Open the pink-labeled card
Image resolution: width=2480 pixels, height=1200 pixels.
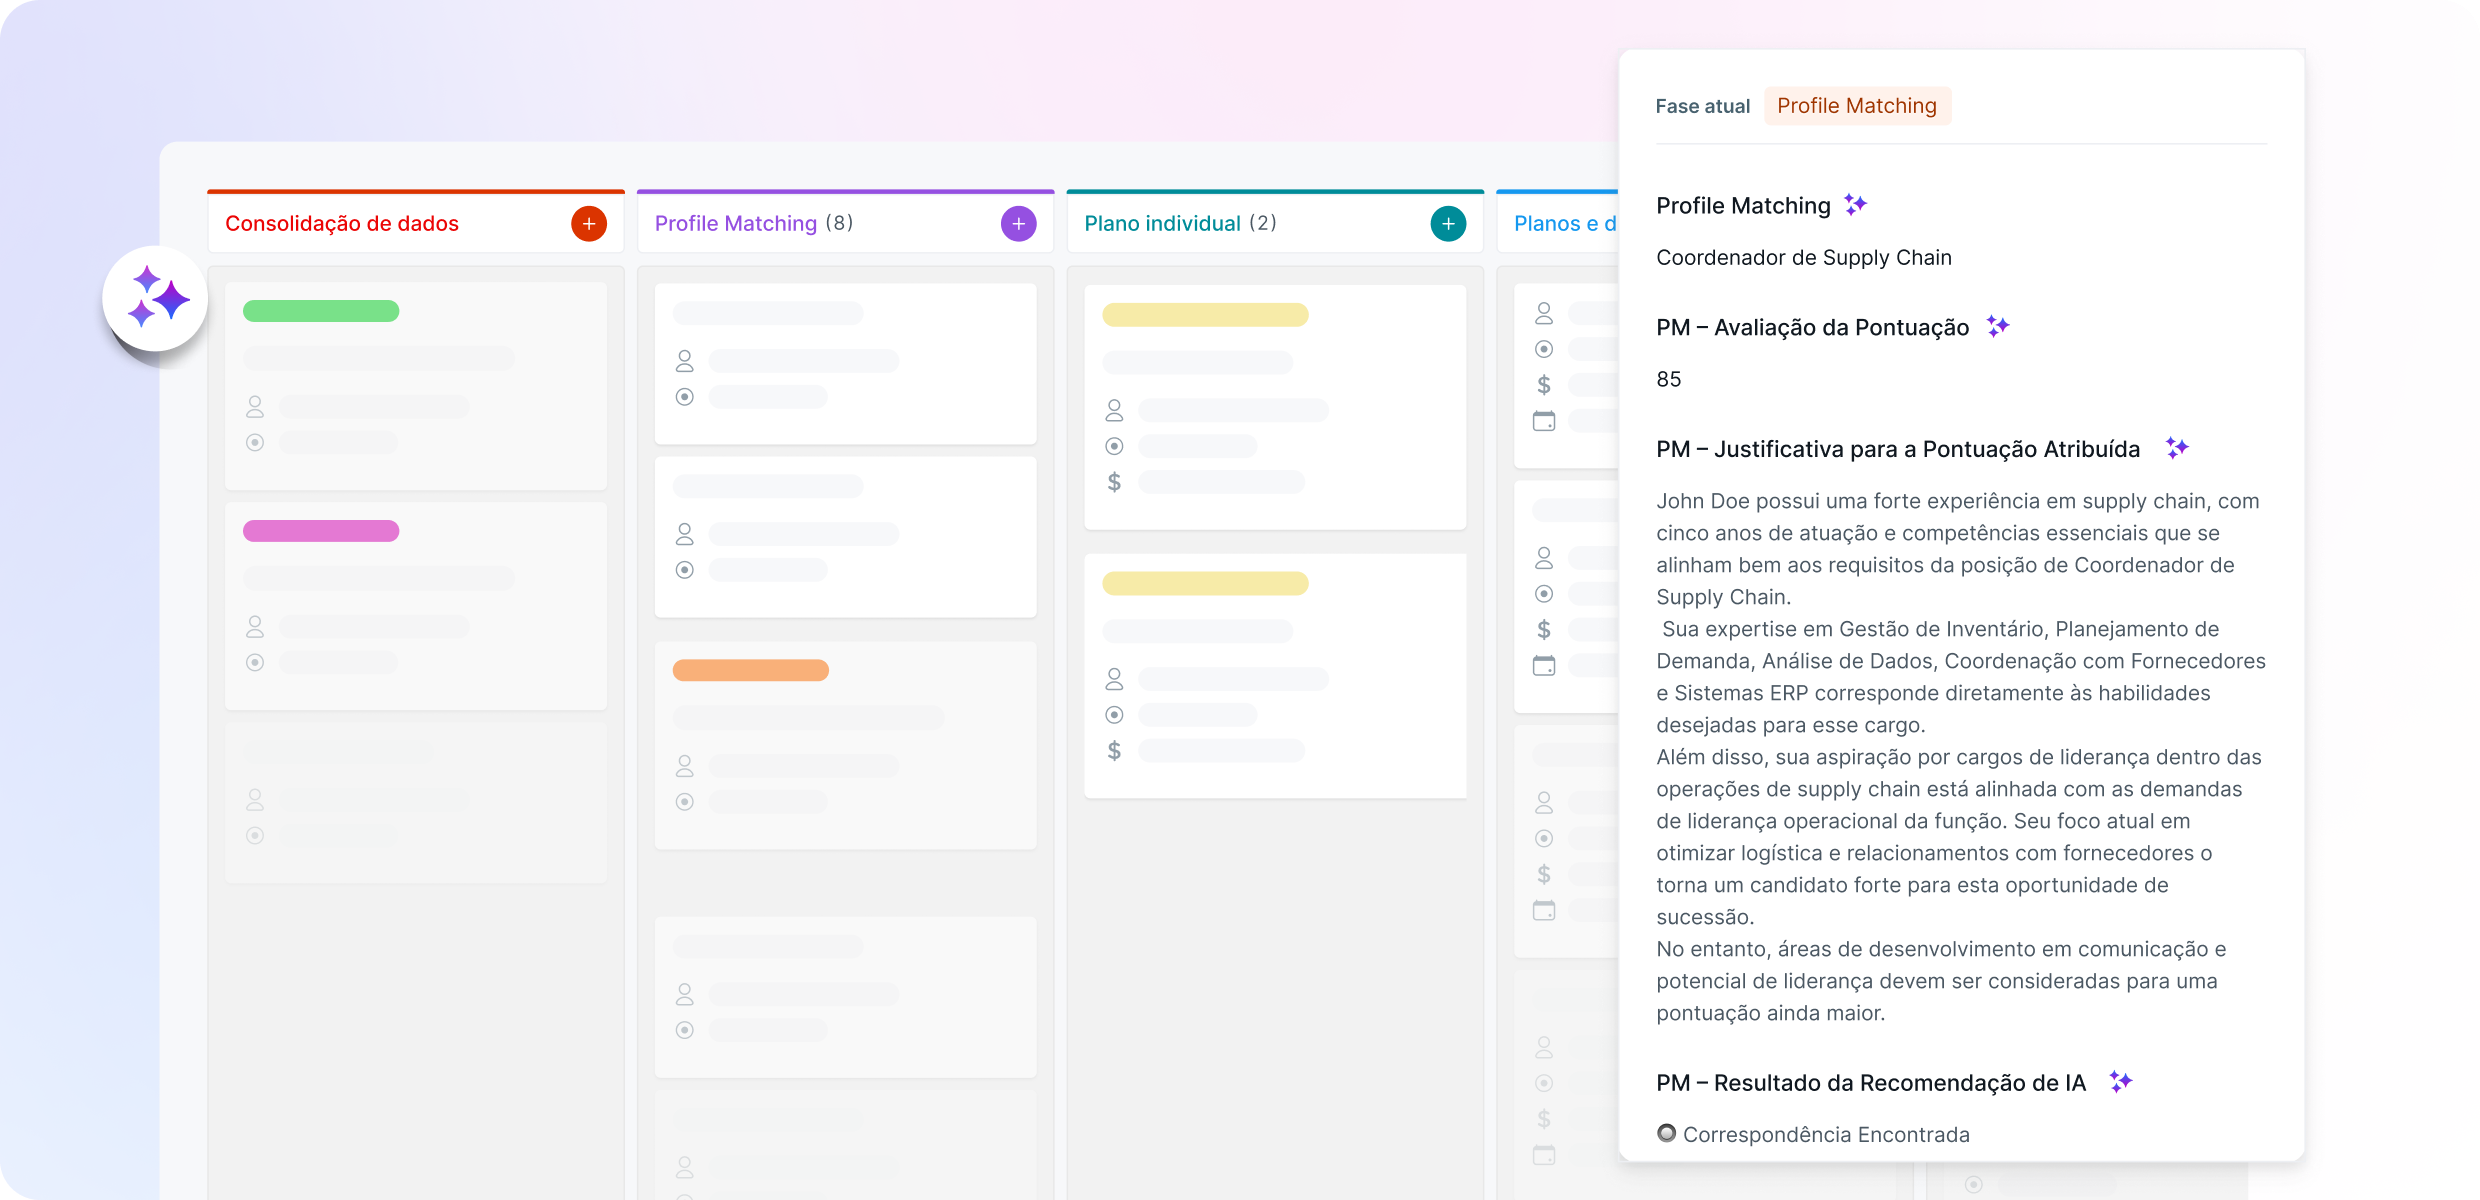pos(415,605)
